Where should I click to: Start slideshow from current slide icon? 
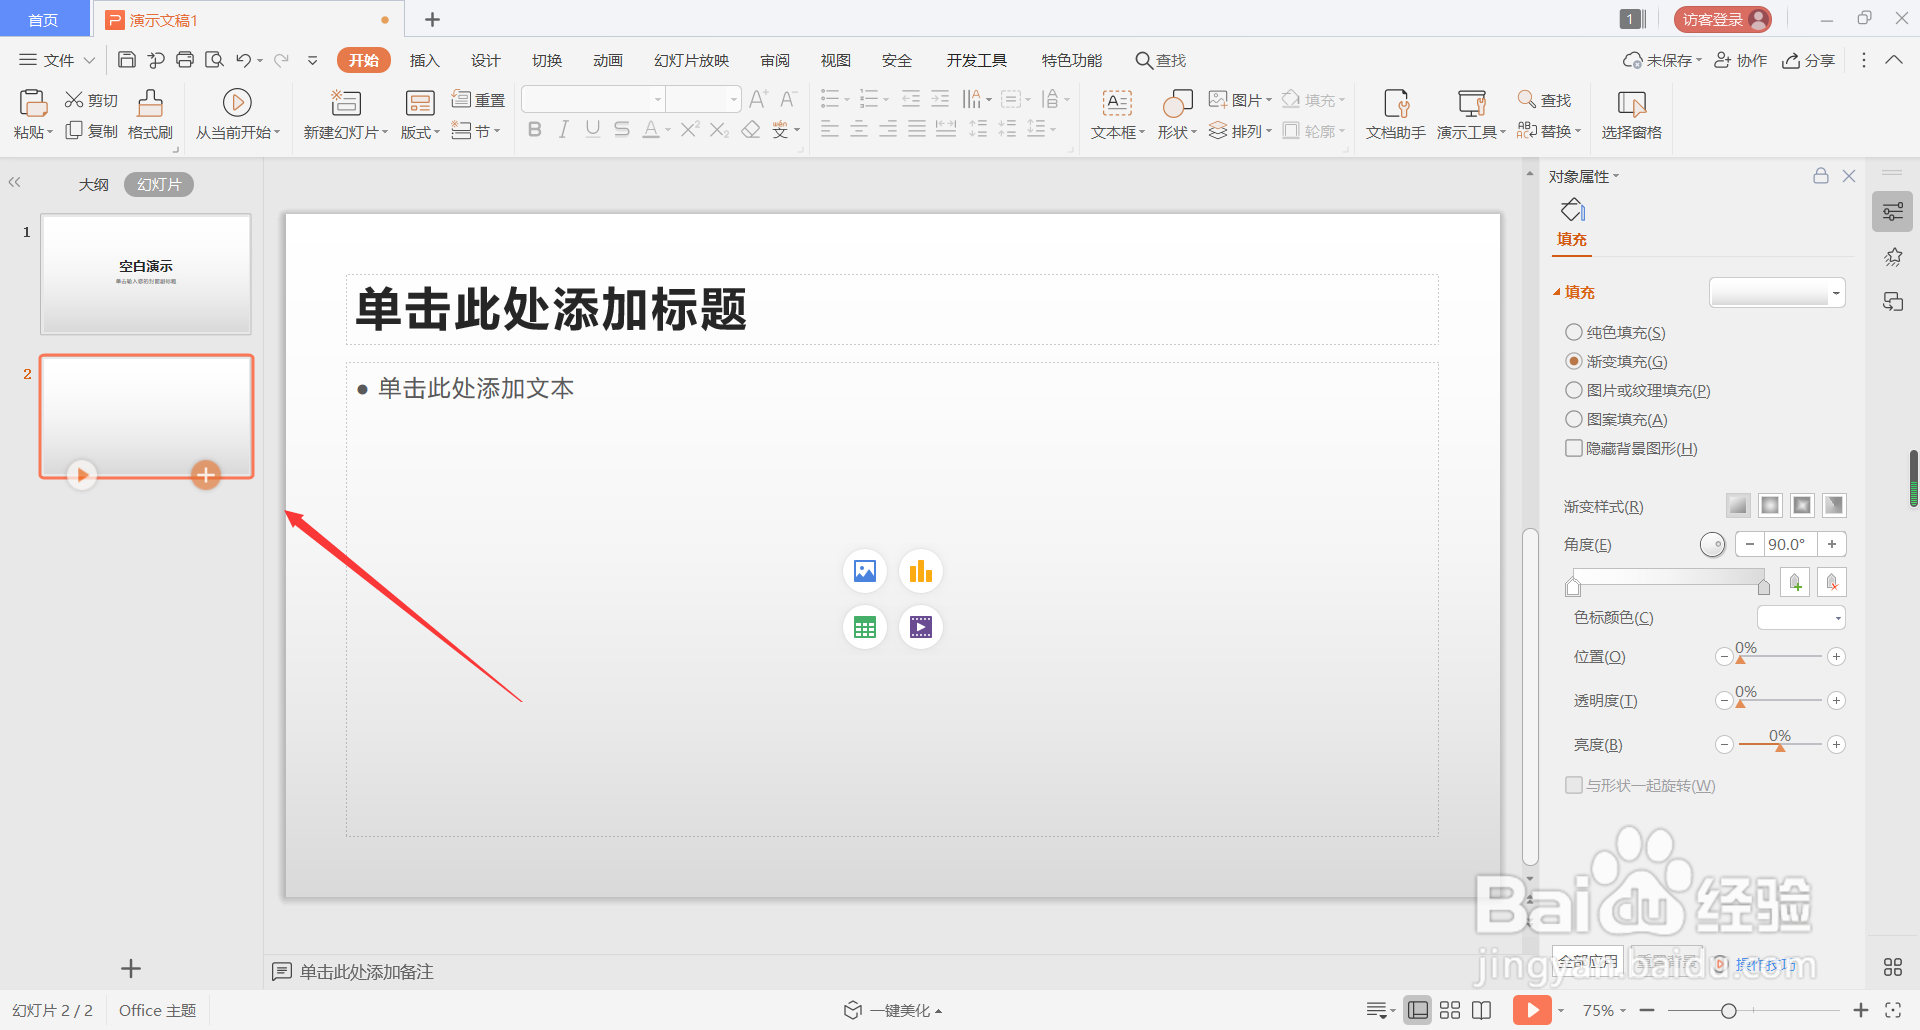pyautogui.click(x=237, y=102)
